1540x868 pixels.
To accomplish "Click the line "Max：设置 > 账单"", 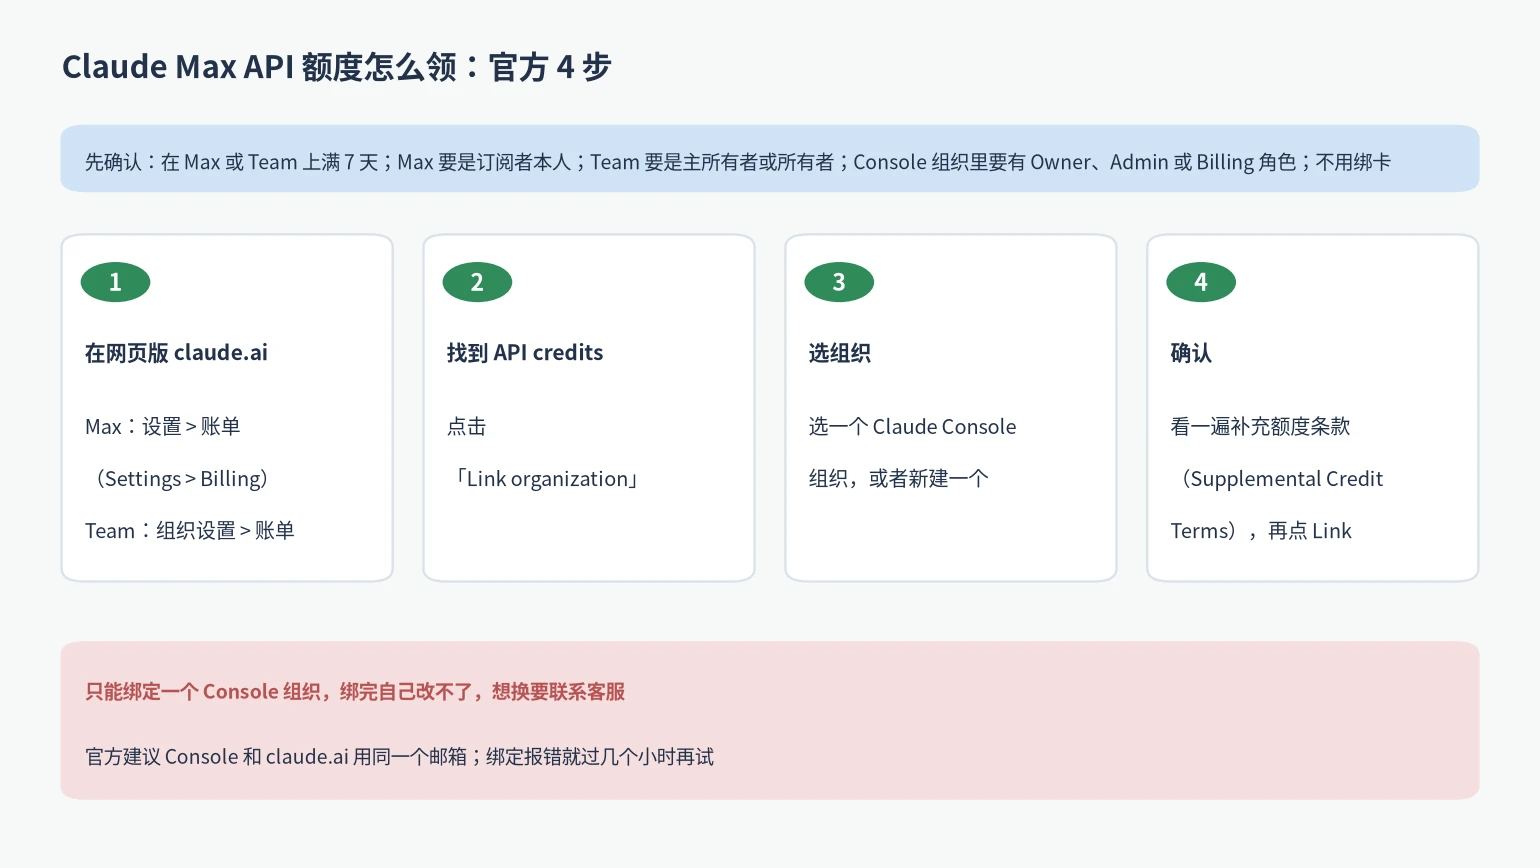I will point(163,427).
